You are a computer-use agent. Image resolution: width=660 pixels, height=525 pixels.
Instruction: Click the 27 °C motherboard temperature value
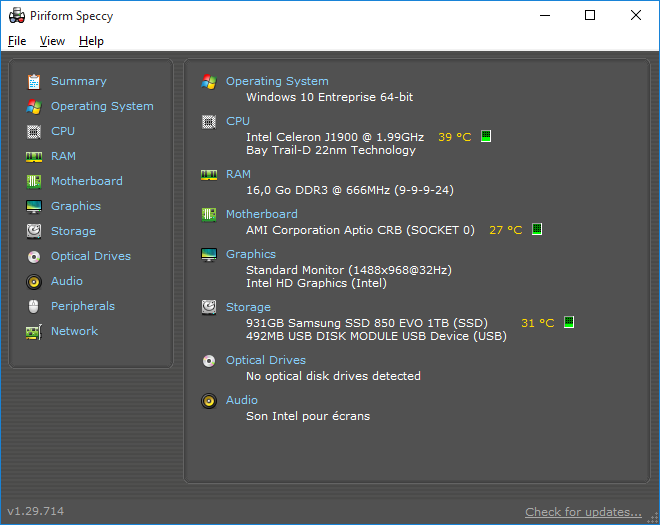pyautogui.click(x=506, y=230)
